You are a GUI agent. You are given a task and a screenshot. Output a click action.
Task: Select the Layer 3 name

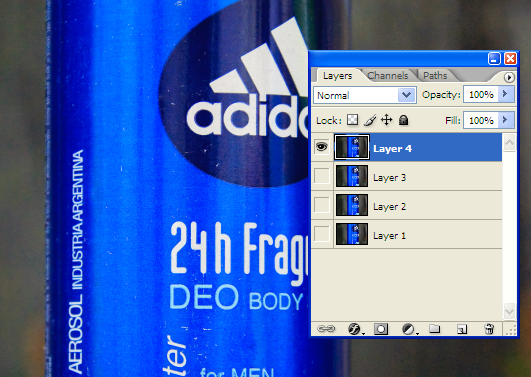pyautogui.click(x=389, y=177)
